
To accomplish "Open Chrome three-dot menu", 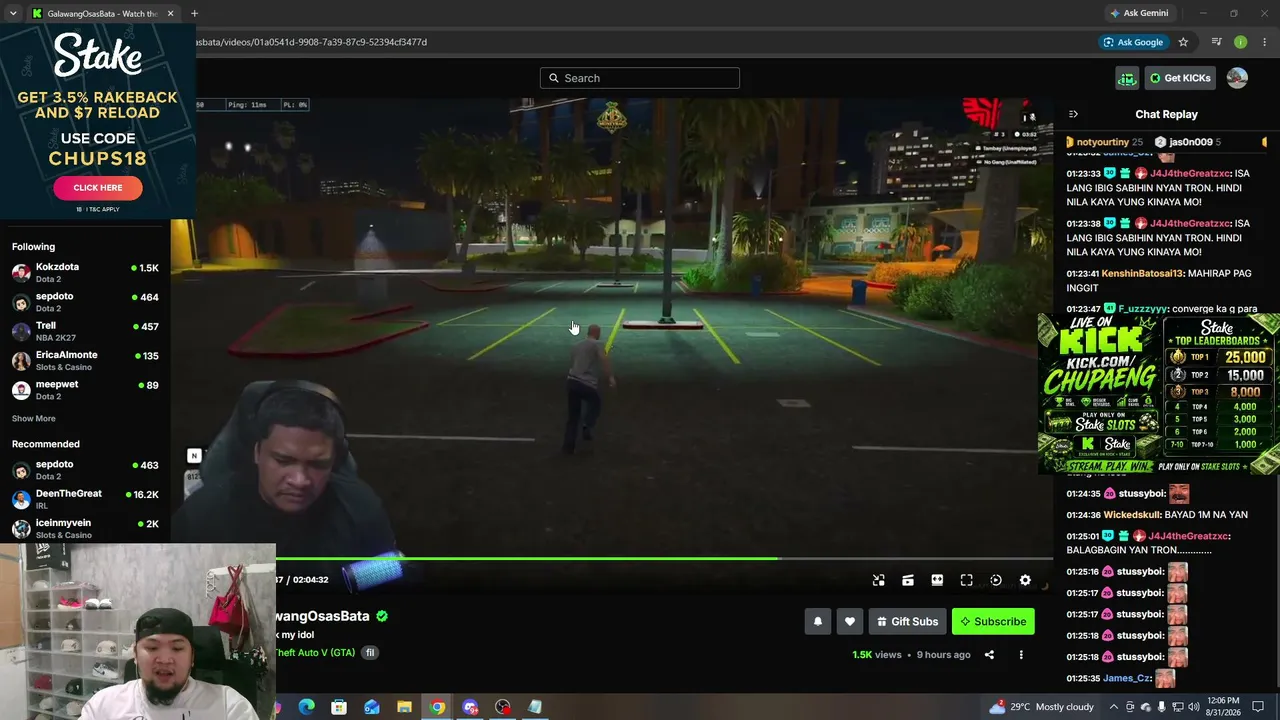I will [x=1265, y=42].
